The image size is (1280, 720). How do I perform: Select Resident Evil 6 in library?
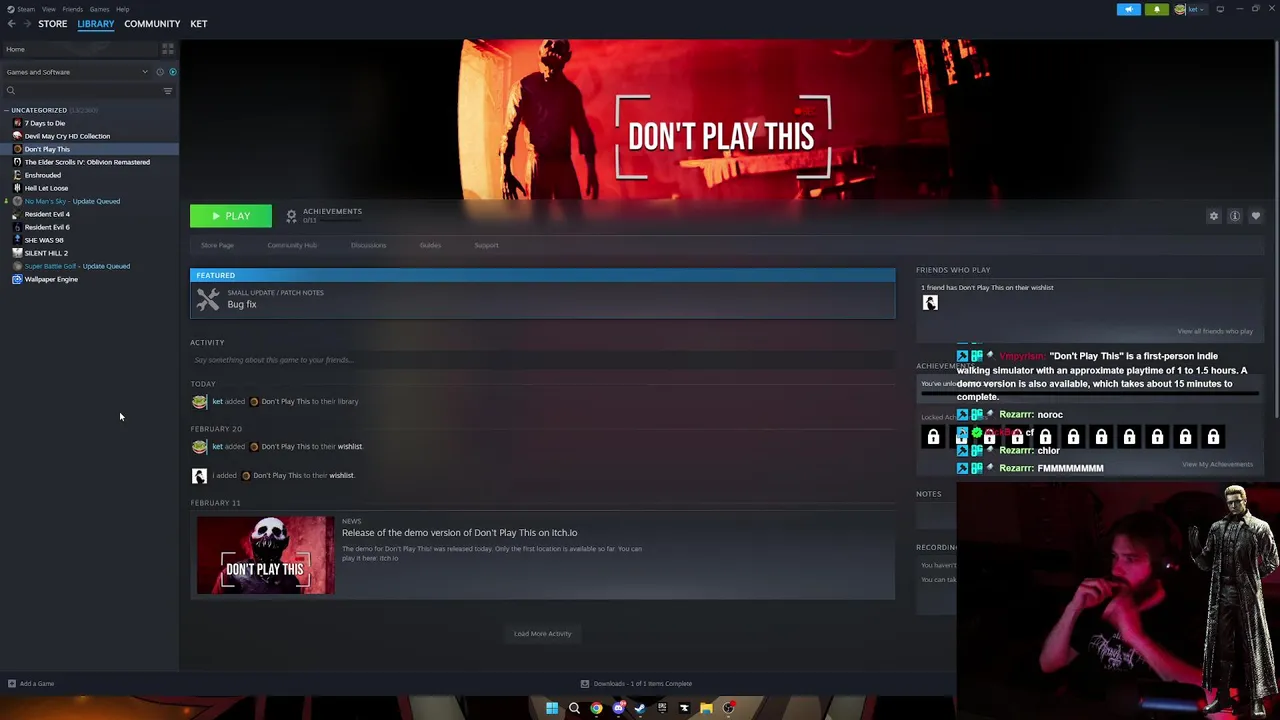(47, 227)
